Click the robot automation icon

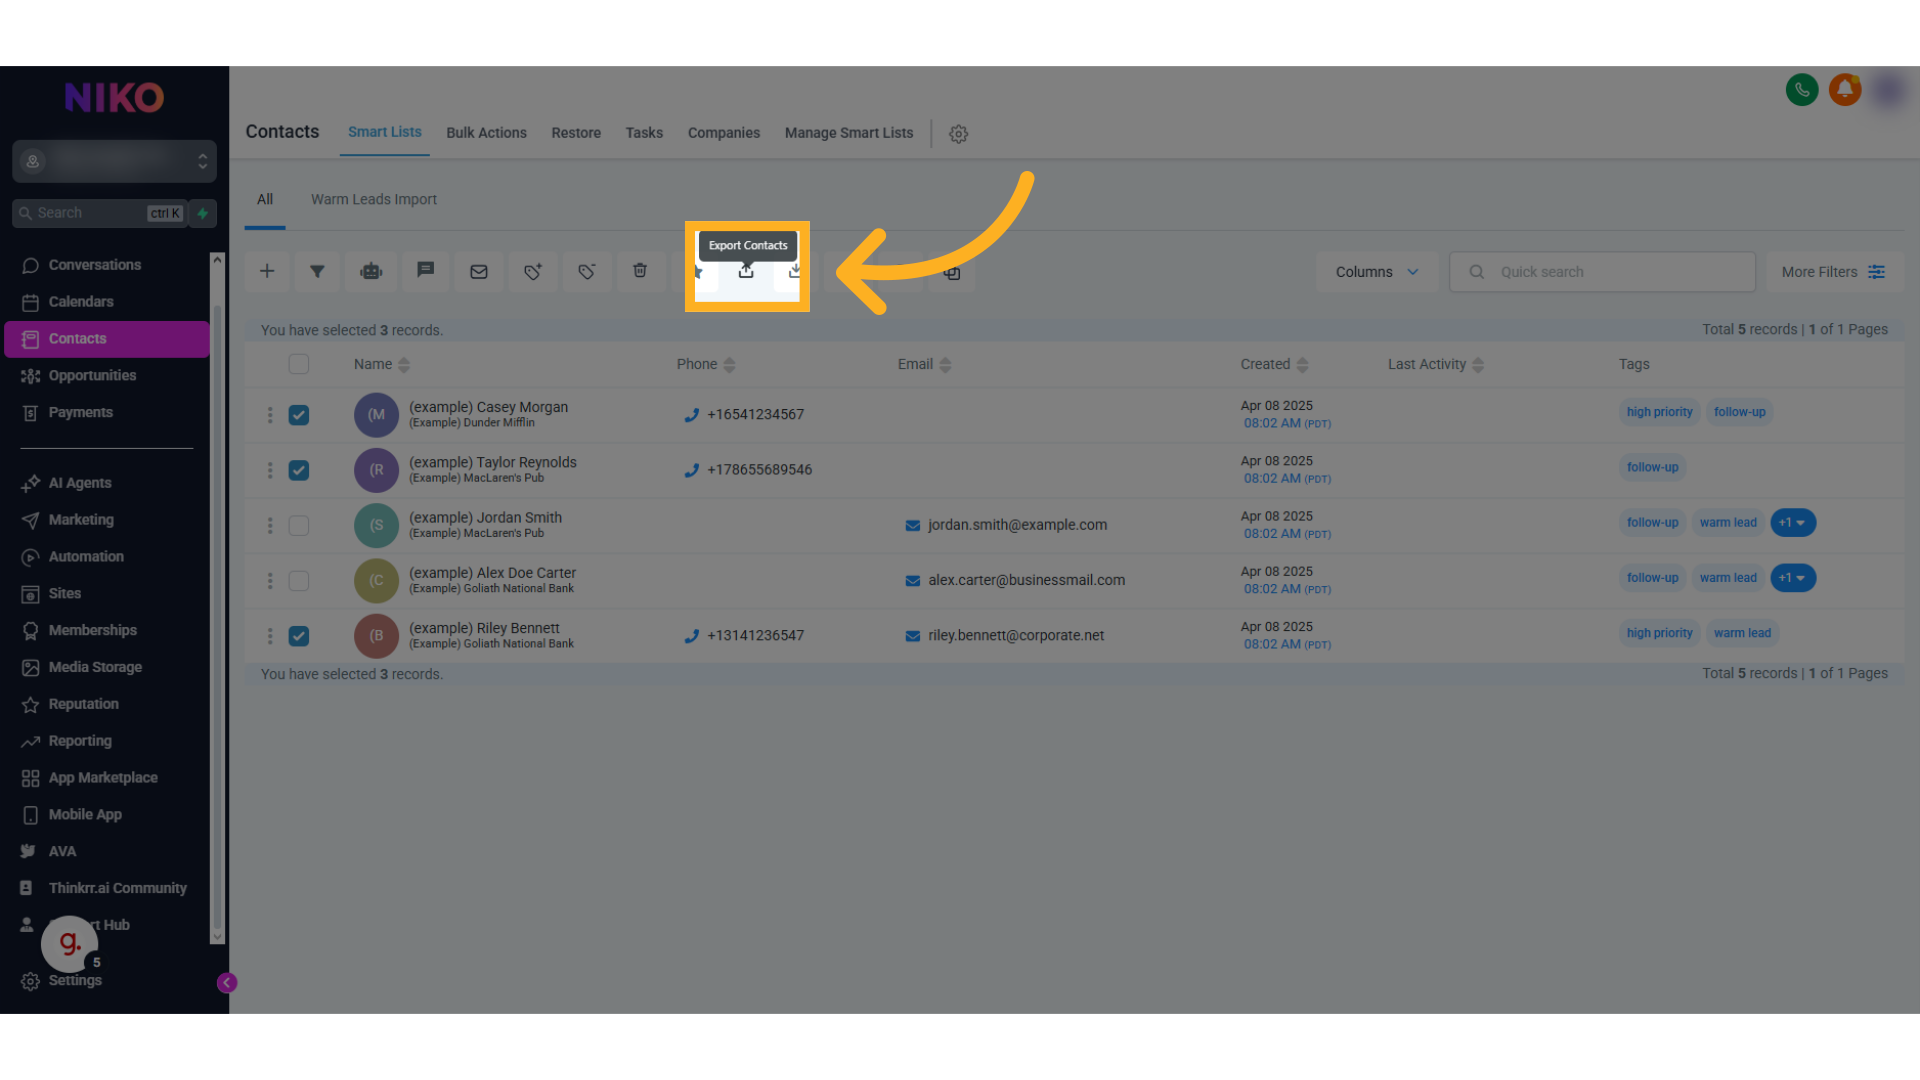click(x=371, y=271)
